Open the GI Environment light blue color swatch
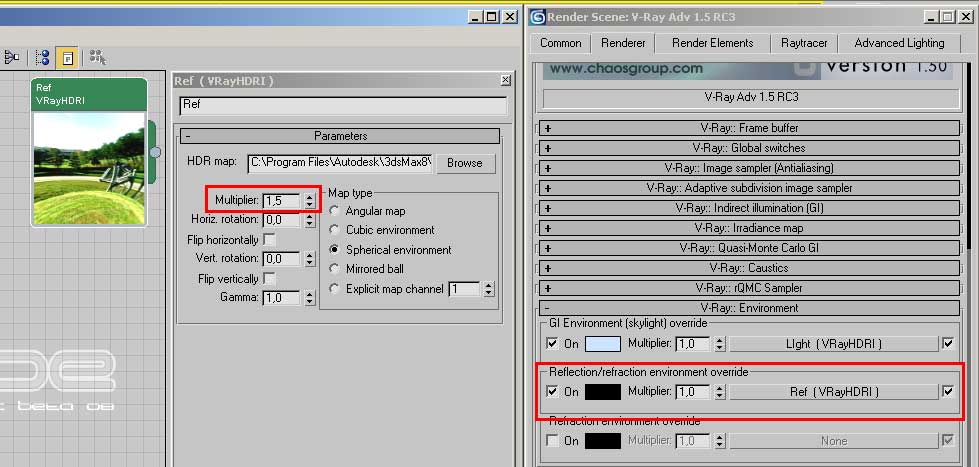This screenshot has width=979, height=467. pos(602,344)
